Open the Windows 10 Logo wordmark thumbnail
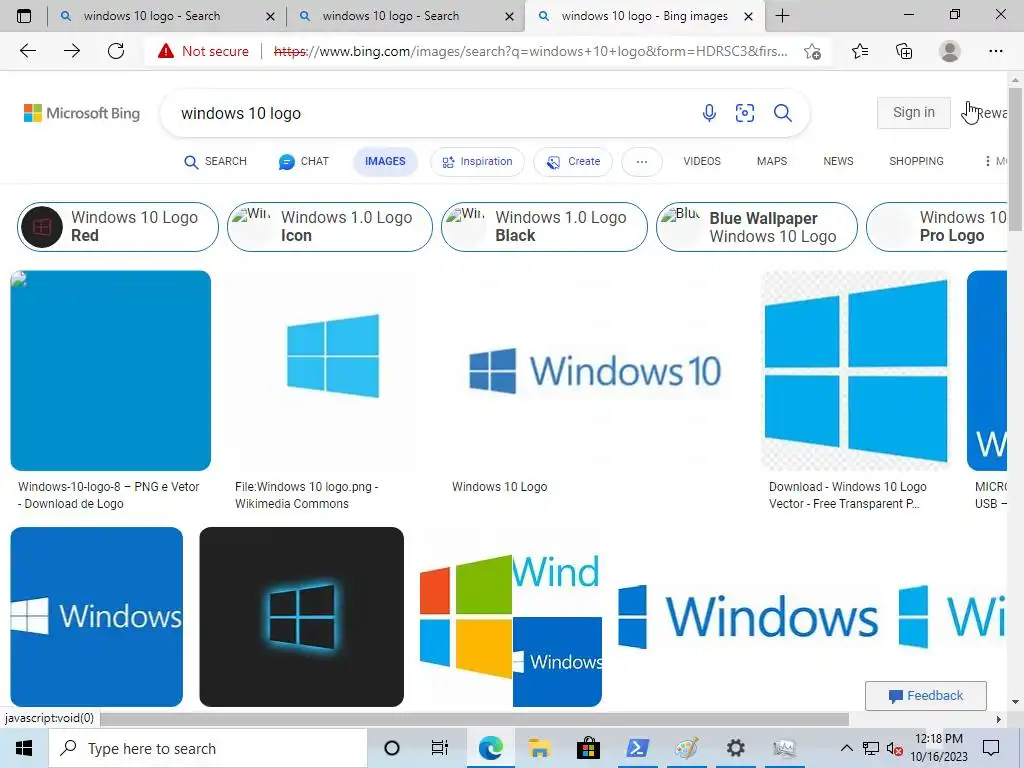Image resolution: width=1024 pixels, height=768 pixels. pyautogui.click(x=594, y=370)
